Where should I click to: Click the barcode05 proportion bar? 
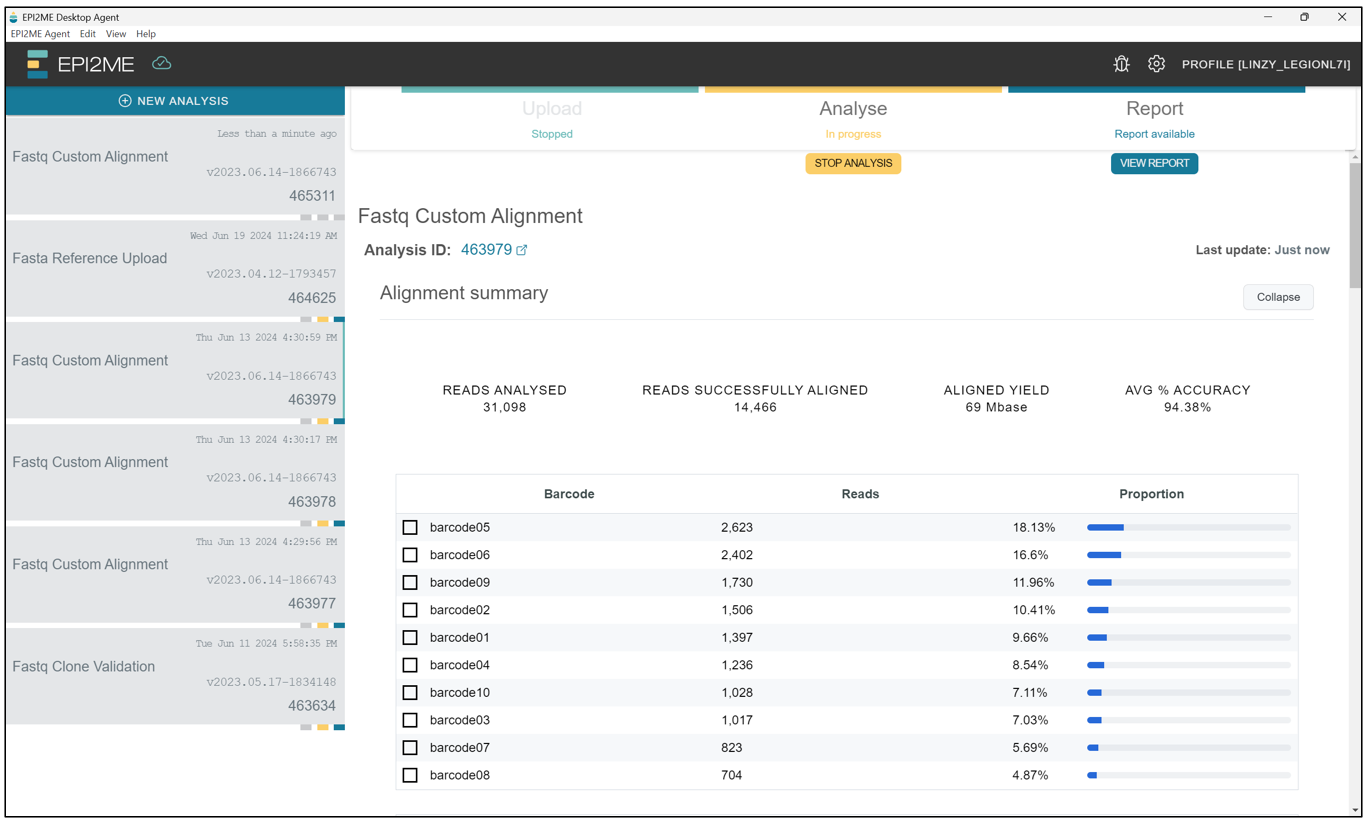(1189, 527)
